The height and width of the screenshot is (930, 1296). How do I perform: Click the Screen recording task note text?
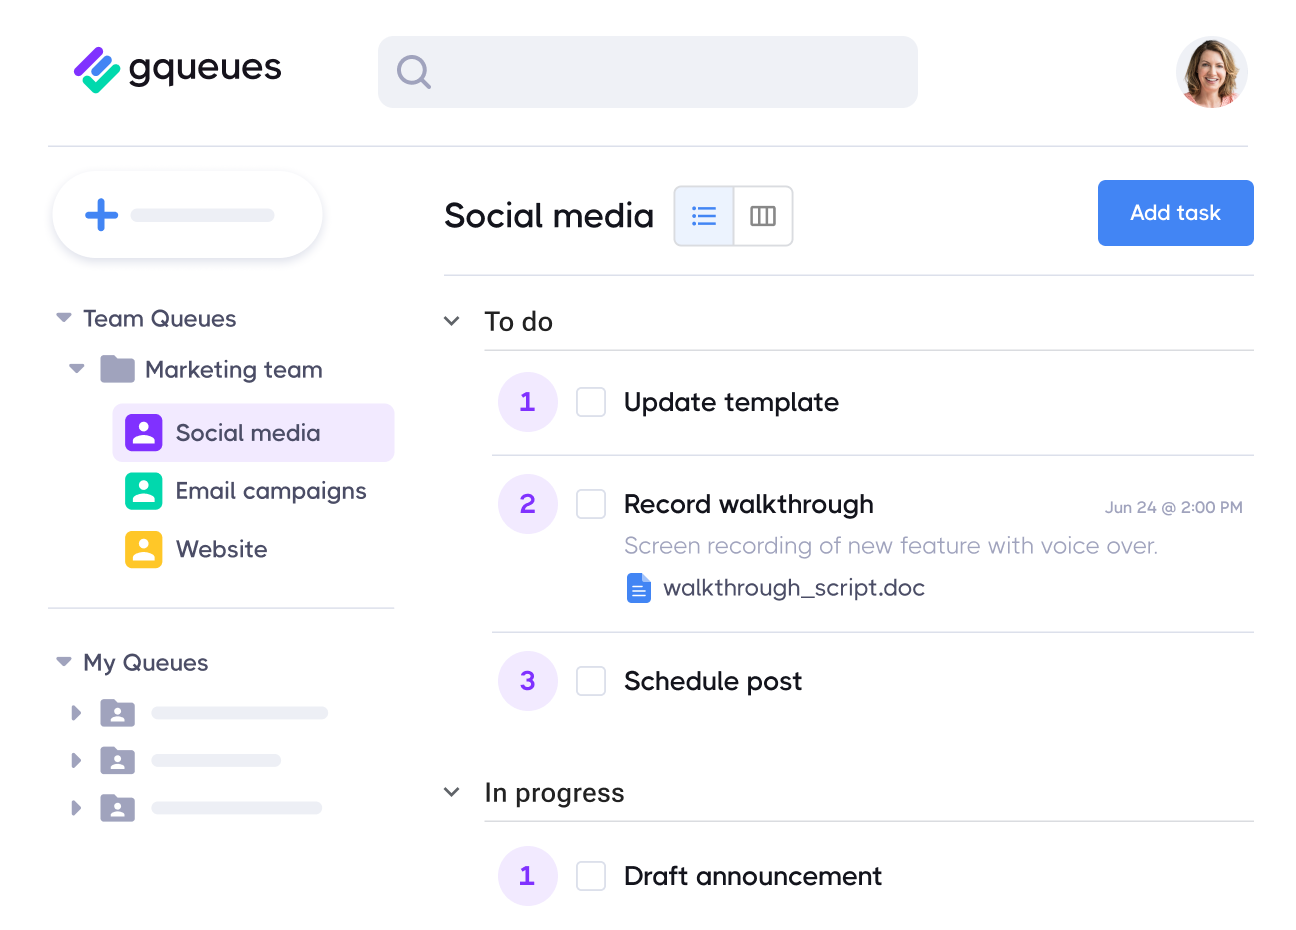coord(891,546)
